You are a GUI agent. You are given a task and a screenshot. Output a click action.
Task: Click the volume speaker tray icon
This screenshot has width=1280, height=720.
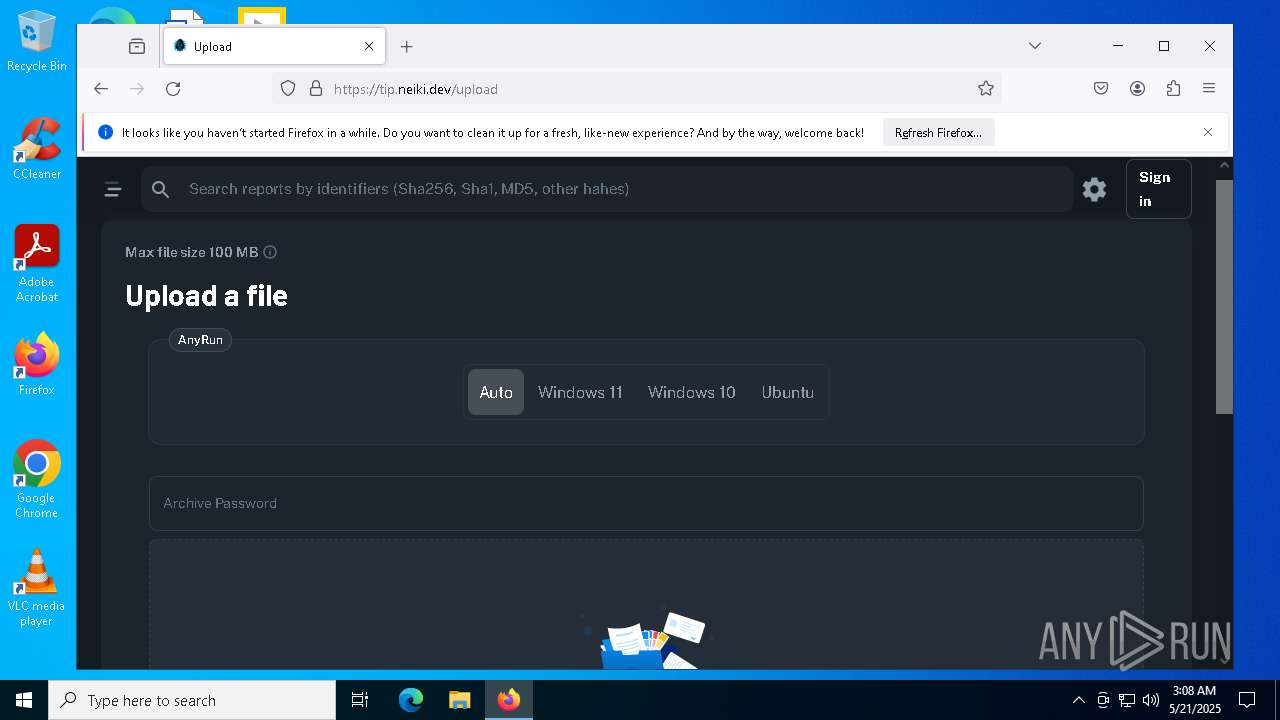[x=1151, y=700]
